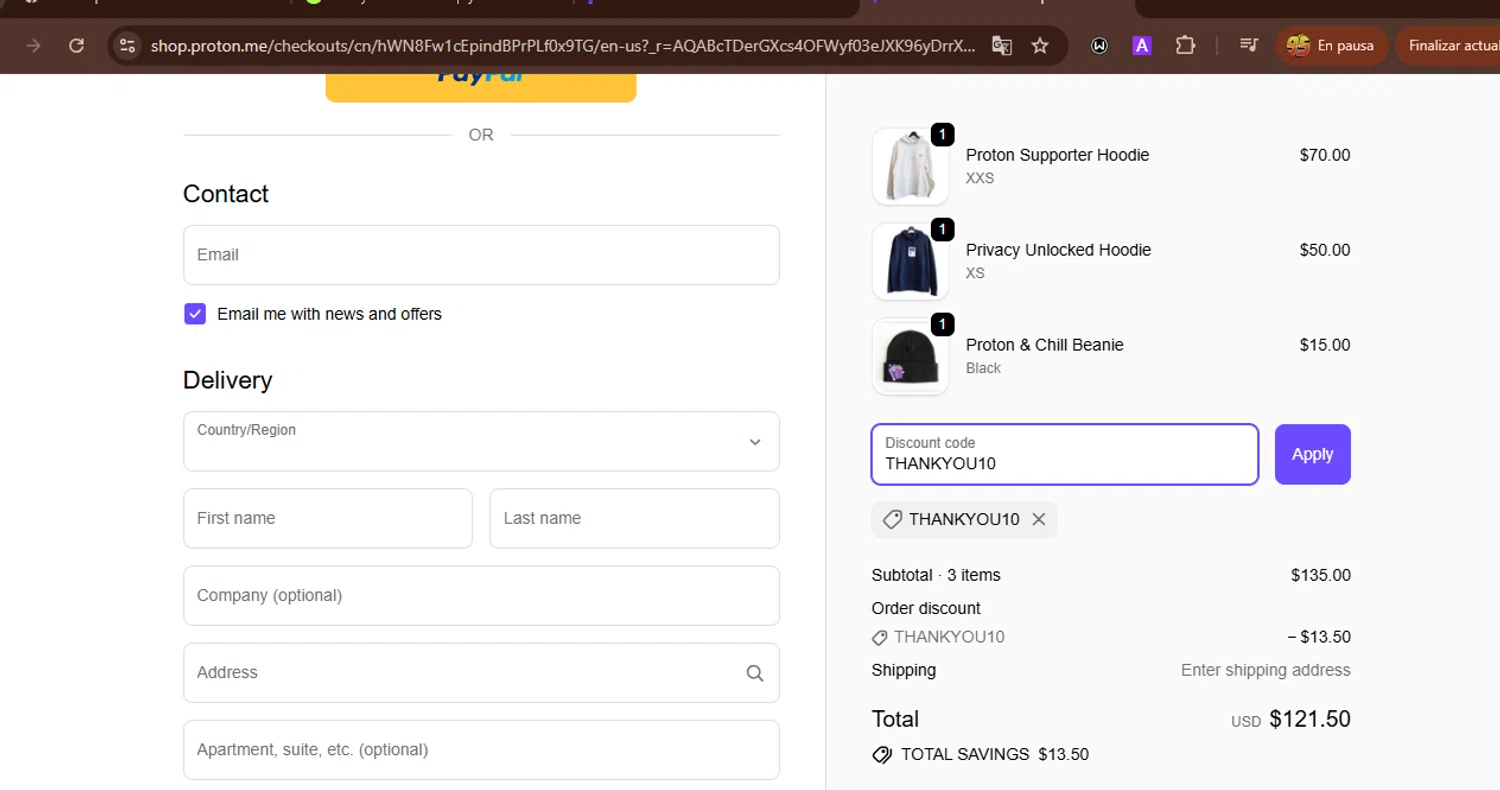The height and width of the screenshot is (790, 1500).
Task: Open the Country/Region dropdown
Action: click(481, 441)
